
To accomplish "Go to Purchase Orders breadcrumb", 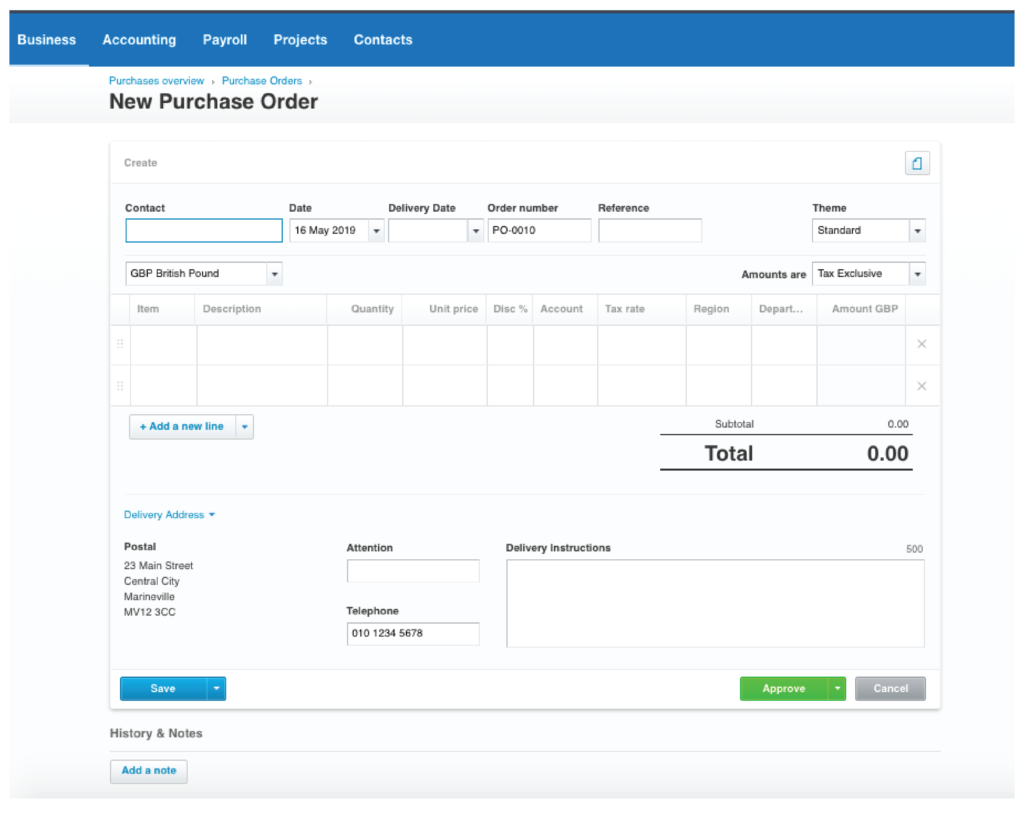I will coord(262,81).
